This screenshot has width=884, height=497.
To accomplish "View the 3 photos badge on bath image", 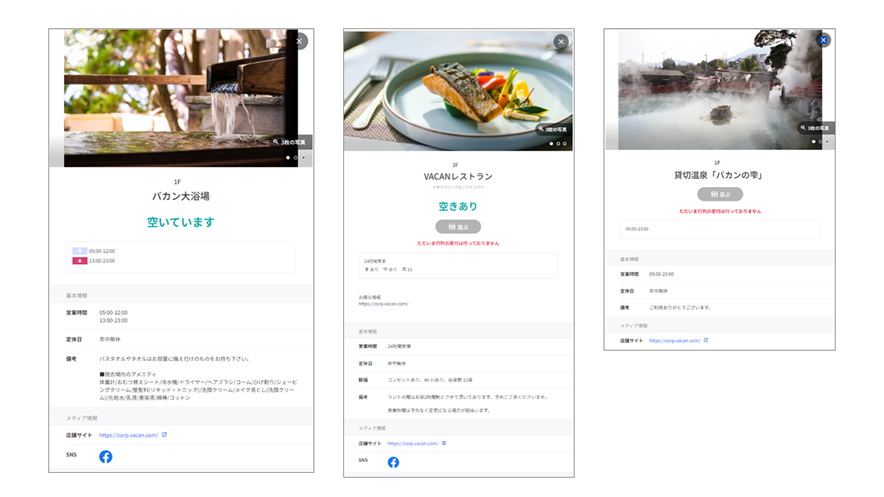I will click(292, 142).
